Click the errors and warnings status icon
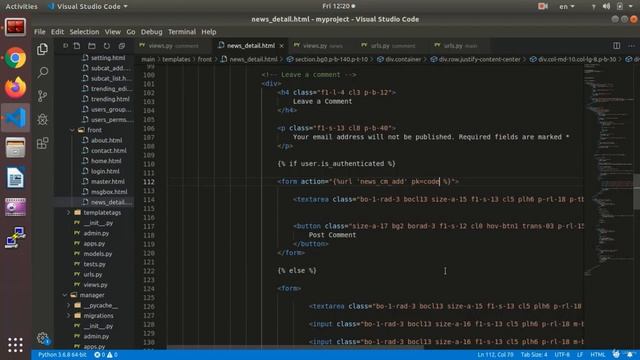The image size is (640, 360). 106,355
